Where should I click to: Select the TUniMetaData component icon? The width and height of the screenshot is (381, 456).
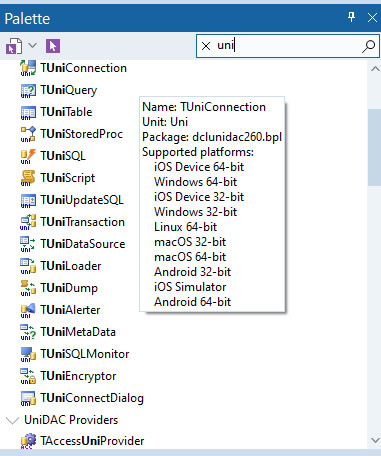(x=28, y=332)
